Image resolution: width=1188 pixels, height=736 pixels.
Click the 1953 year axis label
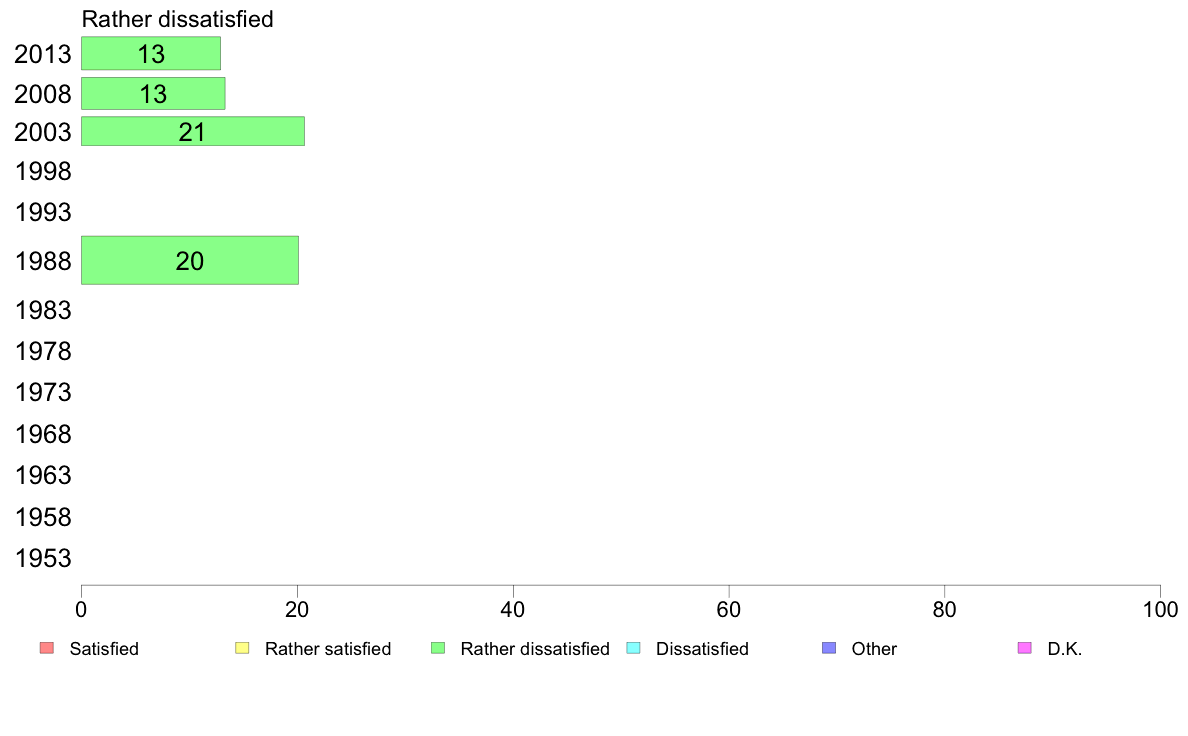[x=43, y=558]
